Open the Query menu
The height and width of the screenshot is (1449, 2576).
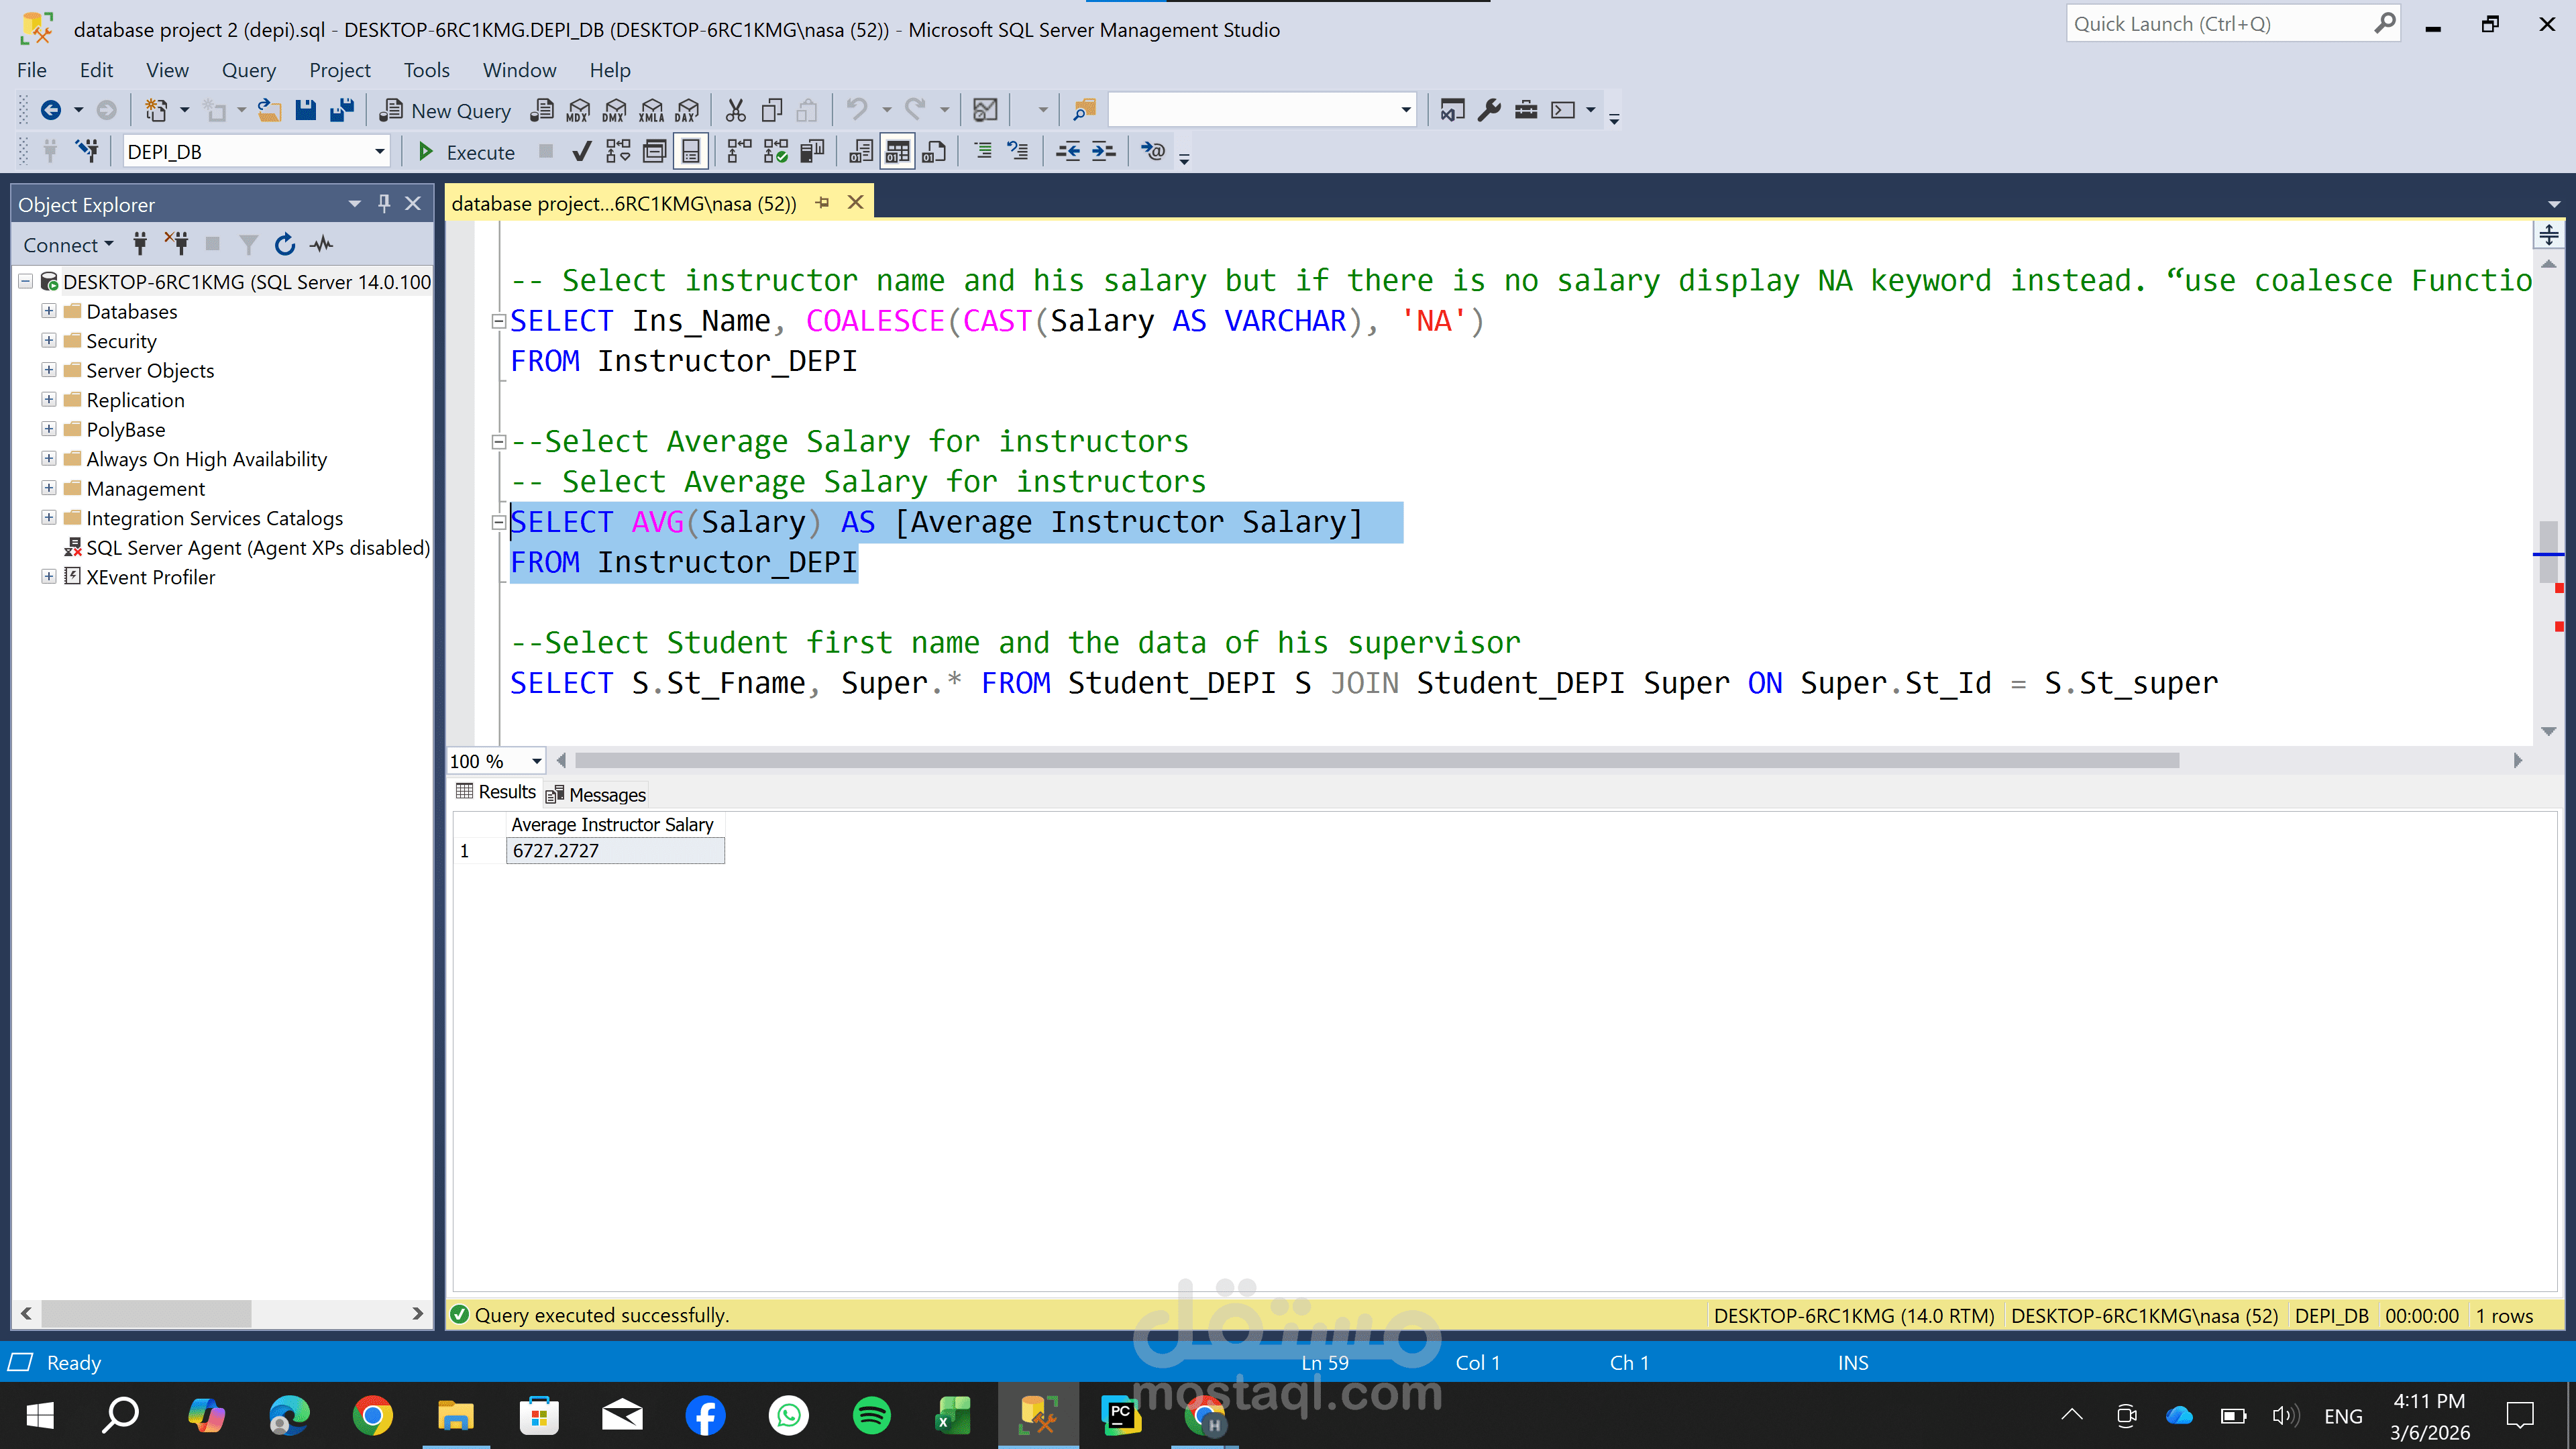tap(248, 70)
